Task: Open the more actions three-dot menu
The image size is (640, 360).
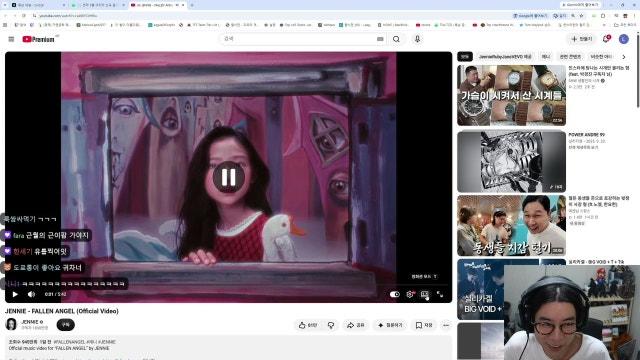Action: (446, 325)
